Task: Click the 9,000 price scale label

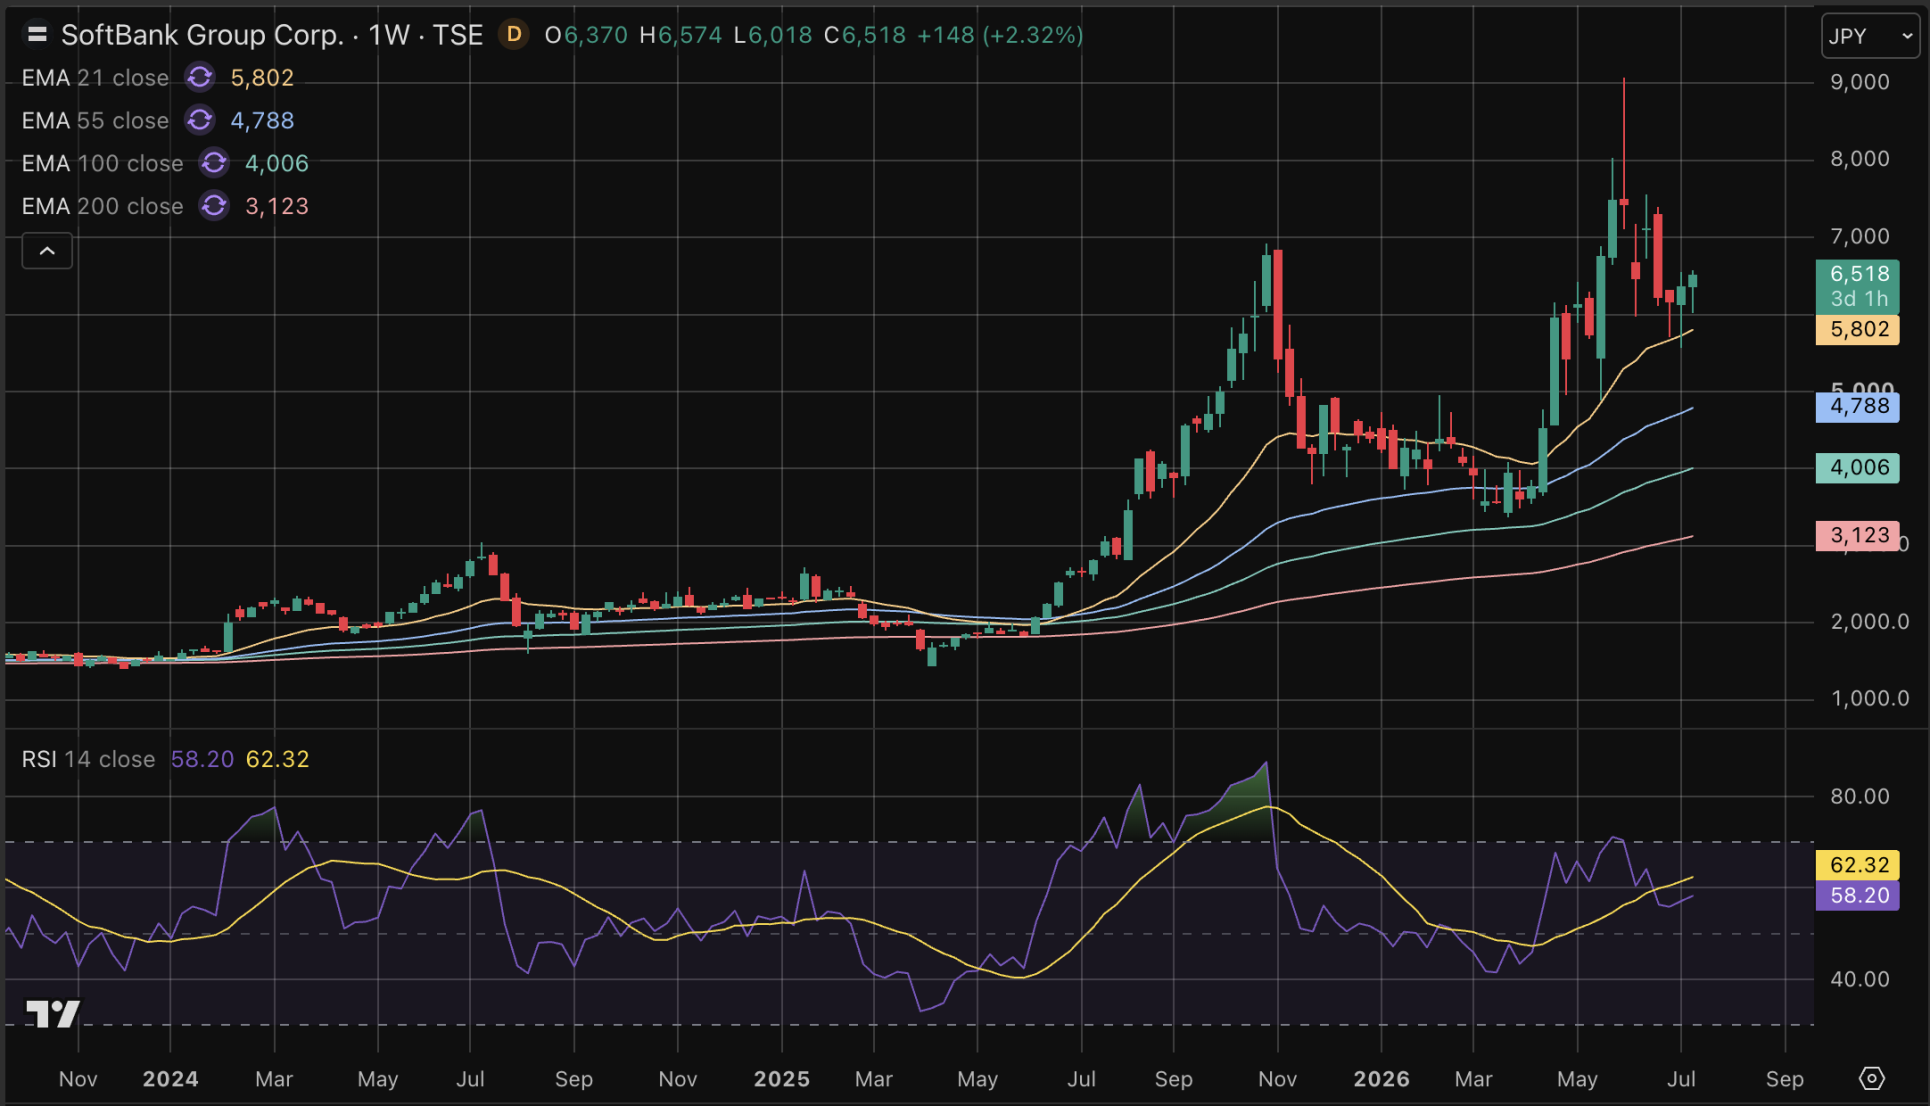Action: point(1860,82)
